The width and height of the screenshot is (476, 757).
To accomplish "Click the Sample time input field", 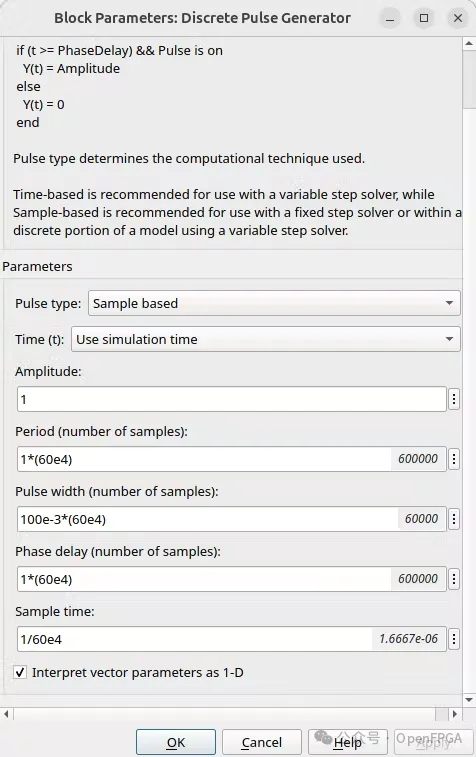I will 232,639.
